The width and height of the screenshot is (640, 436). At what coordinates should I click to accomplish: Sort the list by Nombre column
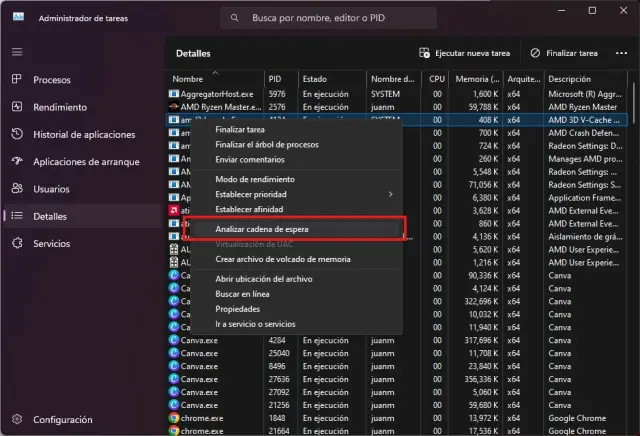coord(188,78)
